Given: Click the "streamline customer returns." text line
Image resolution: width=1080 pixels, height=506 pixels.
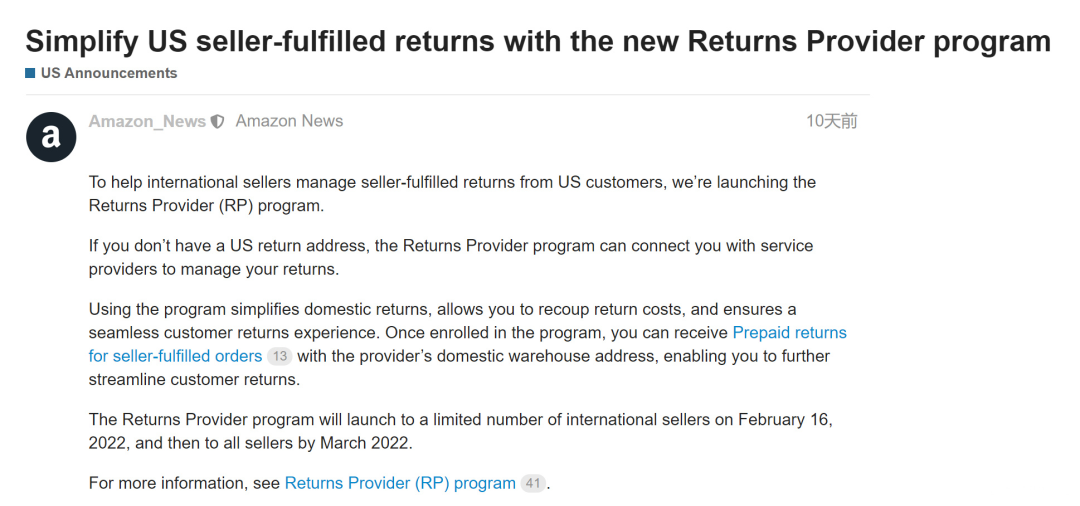Looking at the screenshot, I should (x=194, y=380).
